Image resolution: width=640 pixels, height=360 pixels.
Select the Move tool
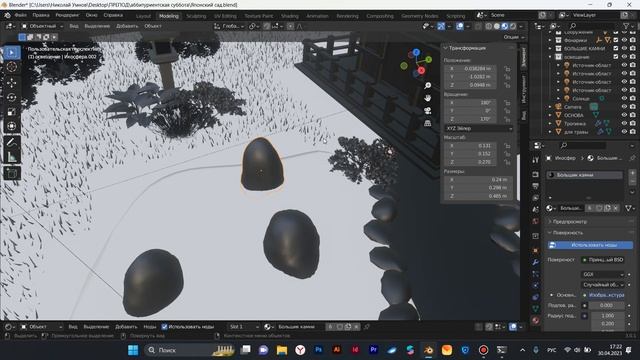(11, 82)
